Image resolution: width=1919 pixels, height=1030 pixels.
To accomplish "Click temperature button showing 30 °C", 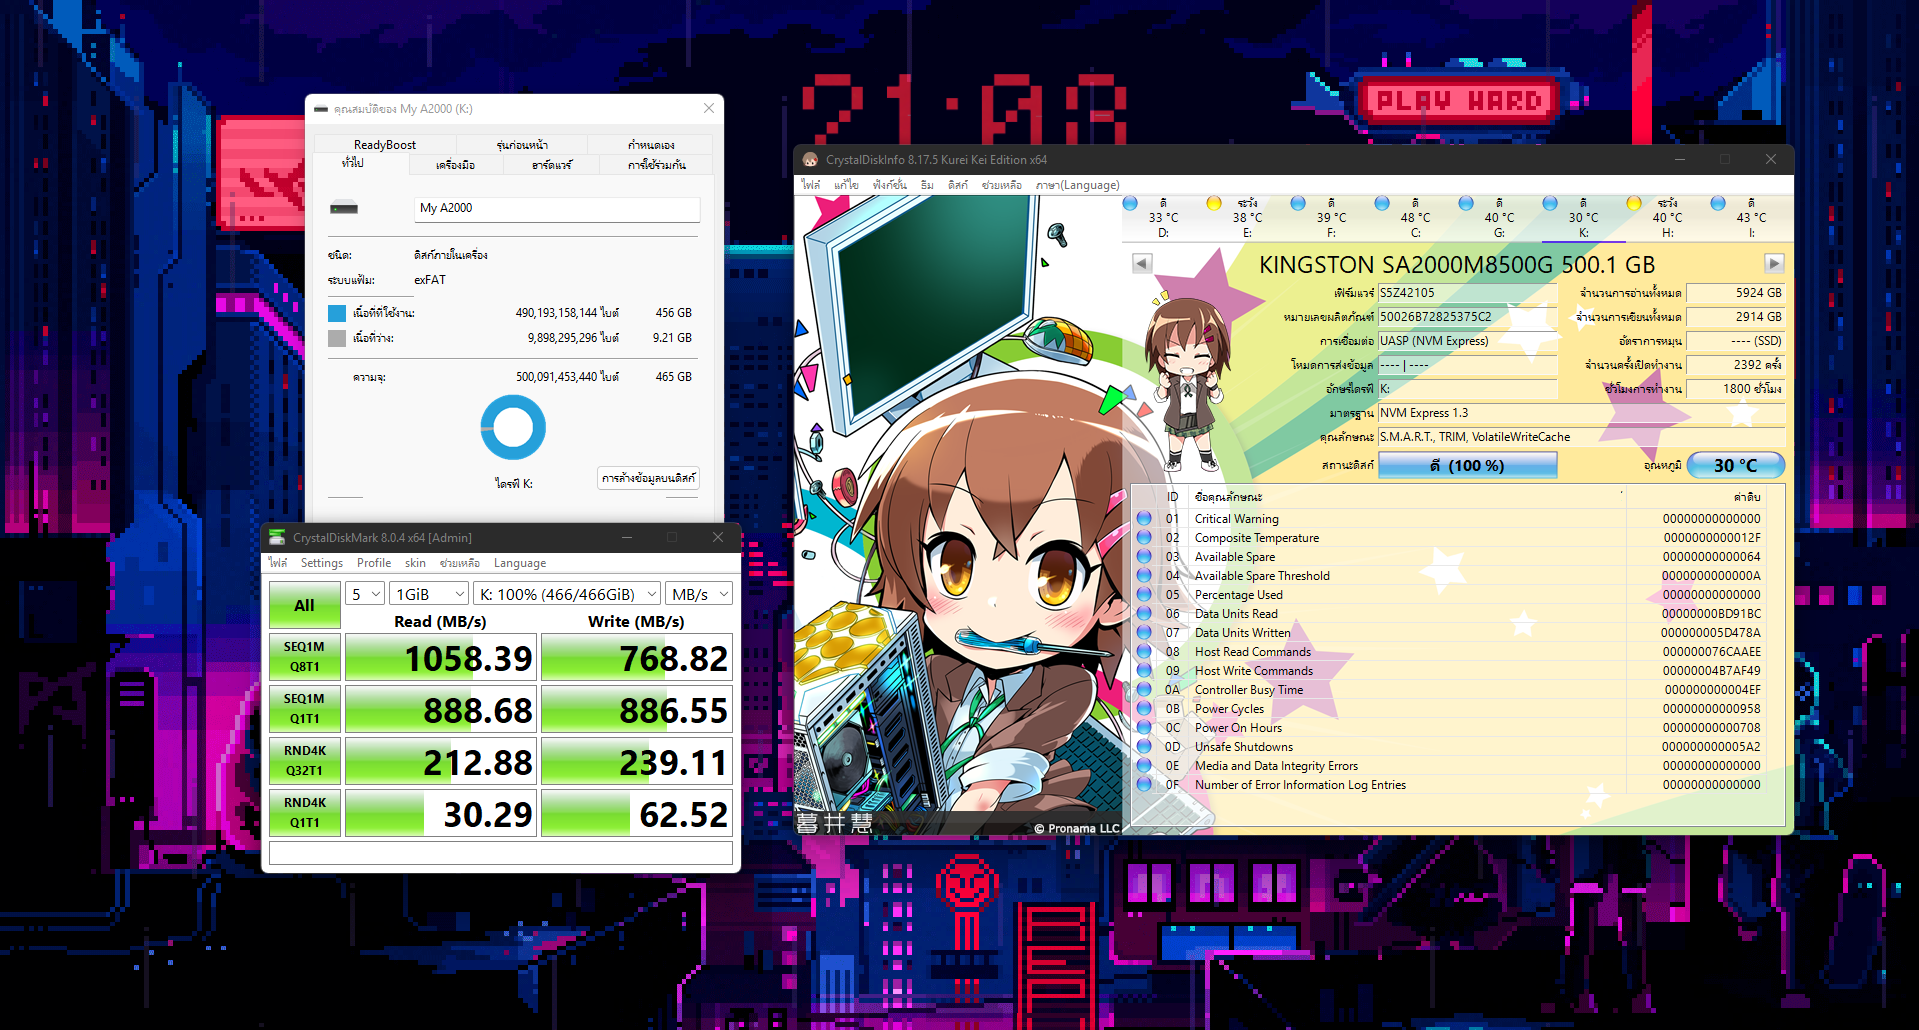I will (x=1735, y=466).
